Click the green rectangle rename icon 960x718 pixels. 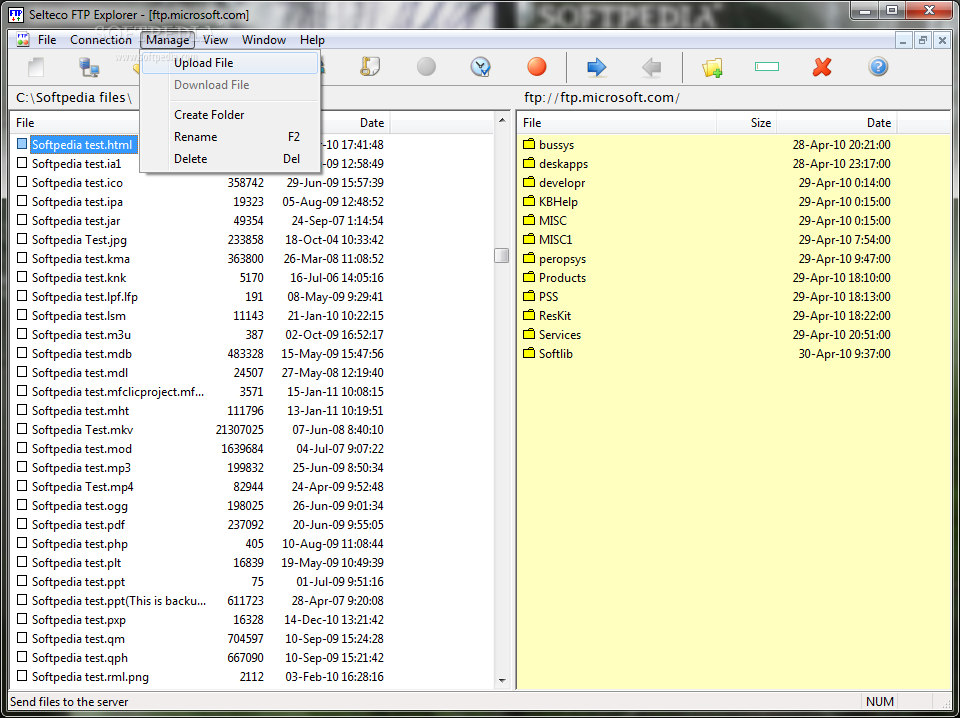coord(767,67)
